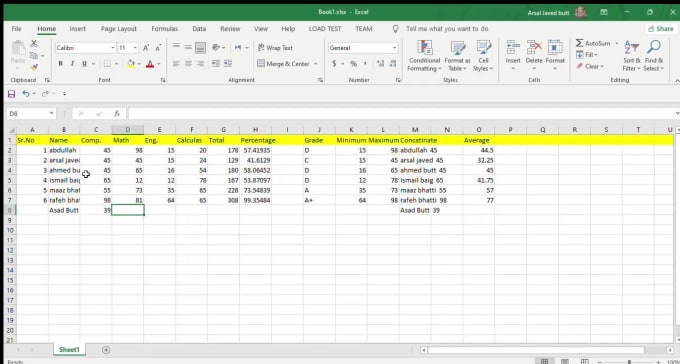Switch to the Review tab
This screenshot has width=680, height=364.
point(230,29)
